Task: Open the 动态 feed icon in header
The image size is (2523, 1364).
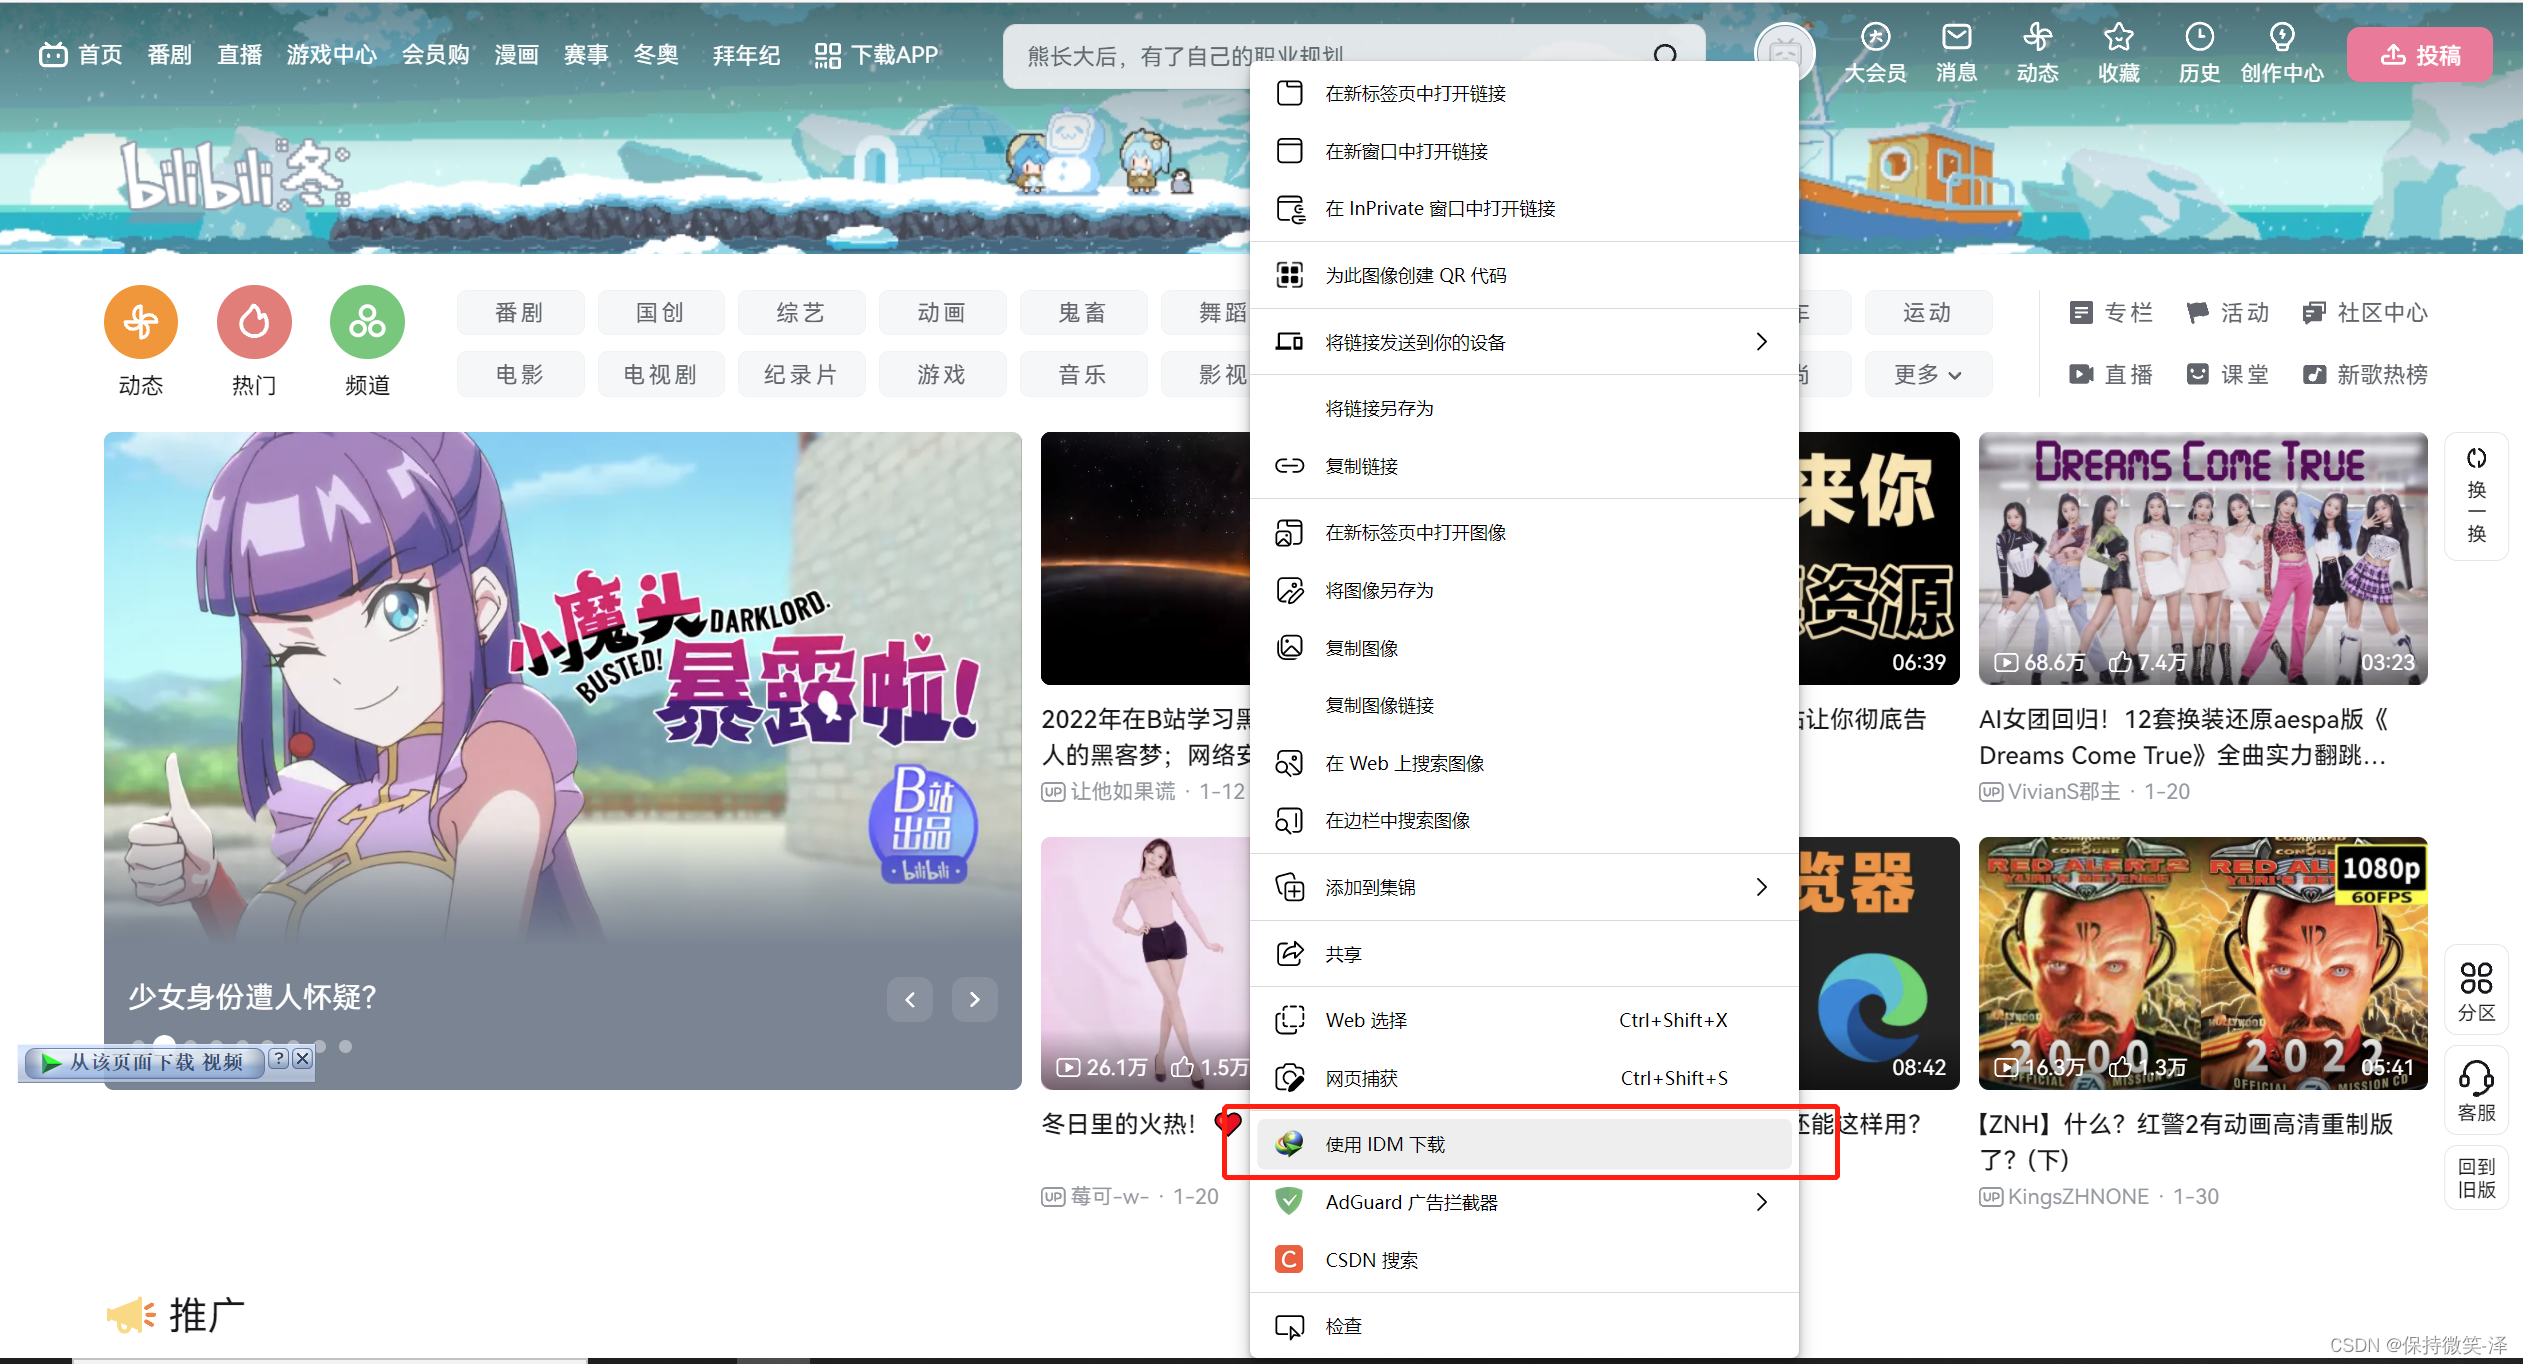Action: point(2037,52)
